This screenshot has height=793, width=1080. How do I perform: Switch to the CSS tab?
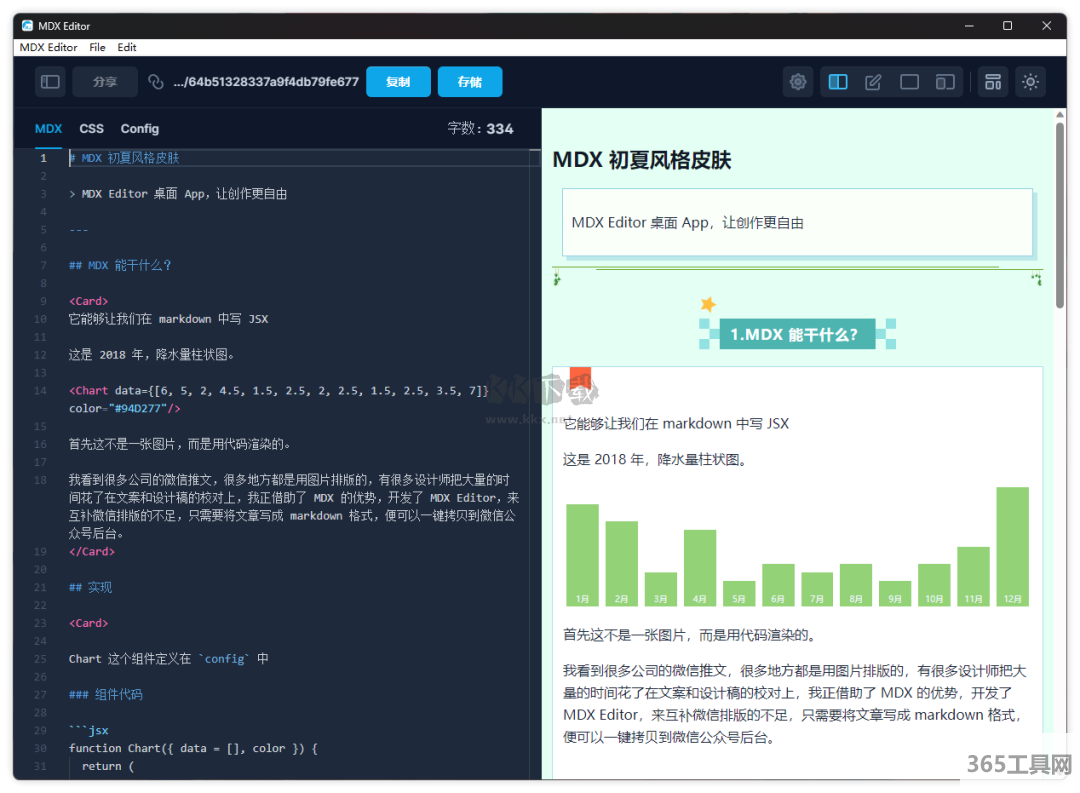point(91,129)
